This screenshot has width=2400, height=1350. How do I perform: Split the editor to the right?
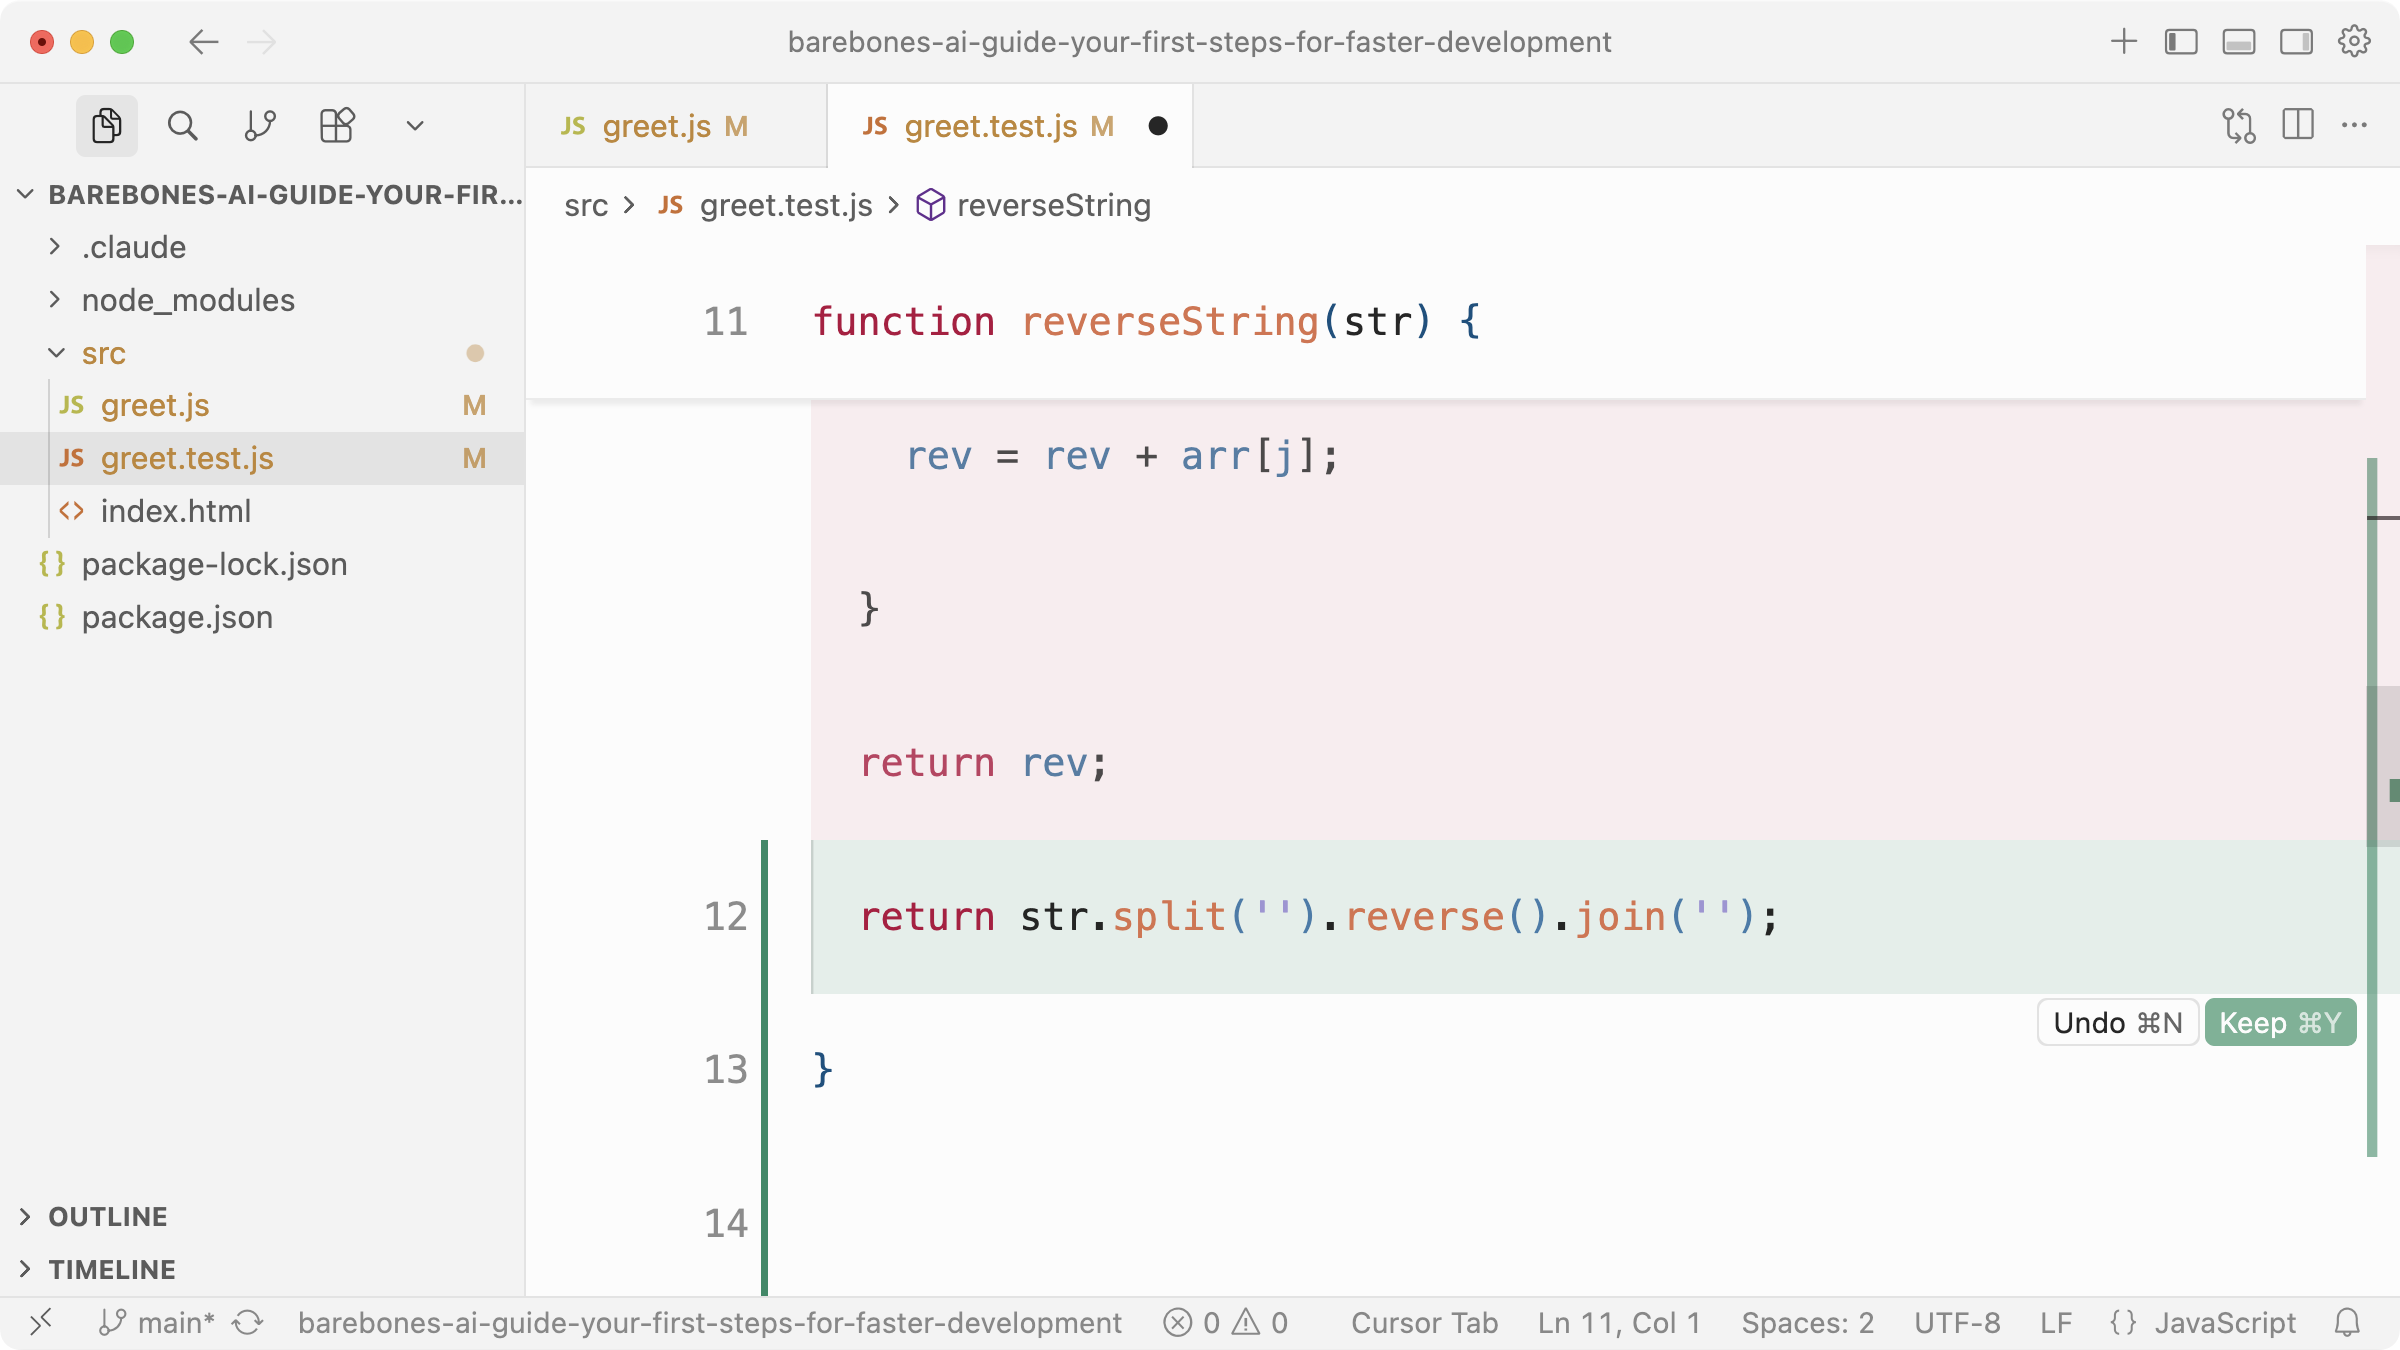tap(2298, 126)
